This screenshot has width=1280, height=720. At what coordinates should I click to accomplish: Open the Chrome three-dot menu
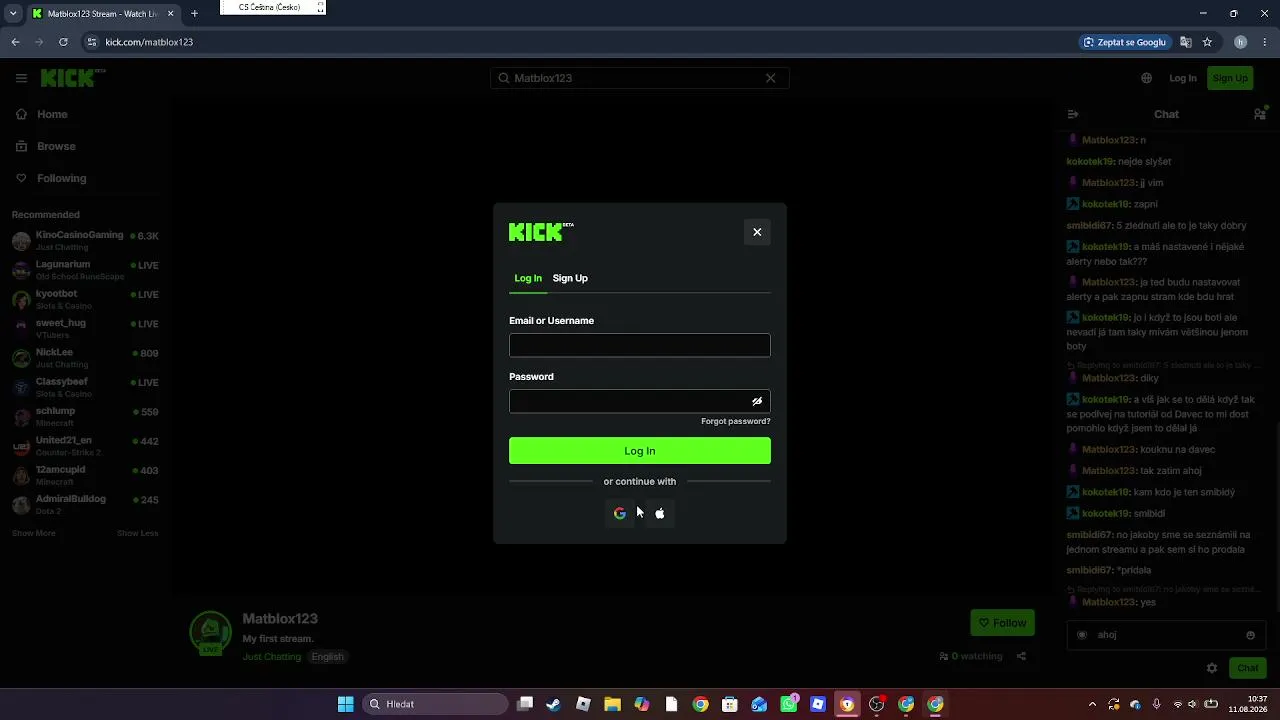pos(1265,42)
